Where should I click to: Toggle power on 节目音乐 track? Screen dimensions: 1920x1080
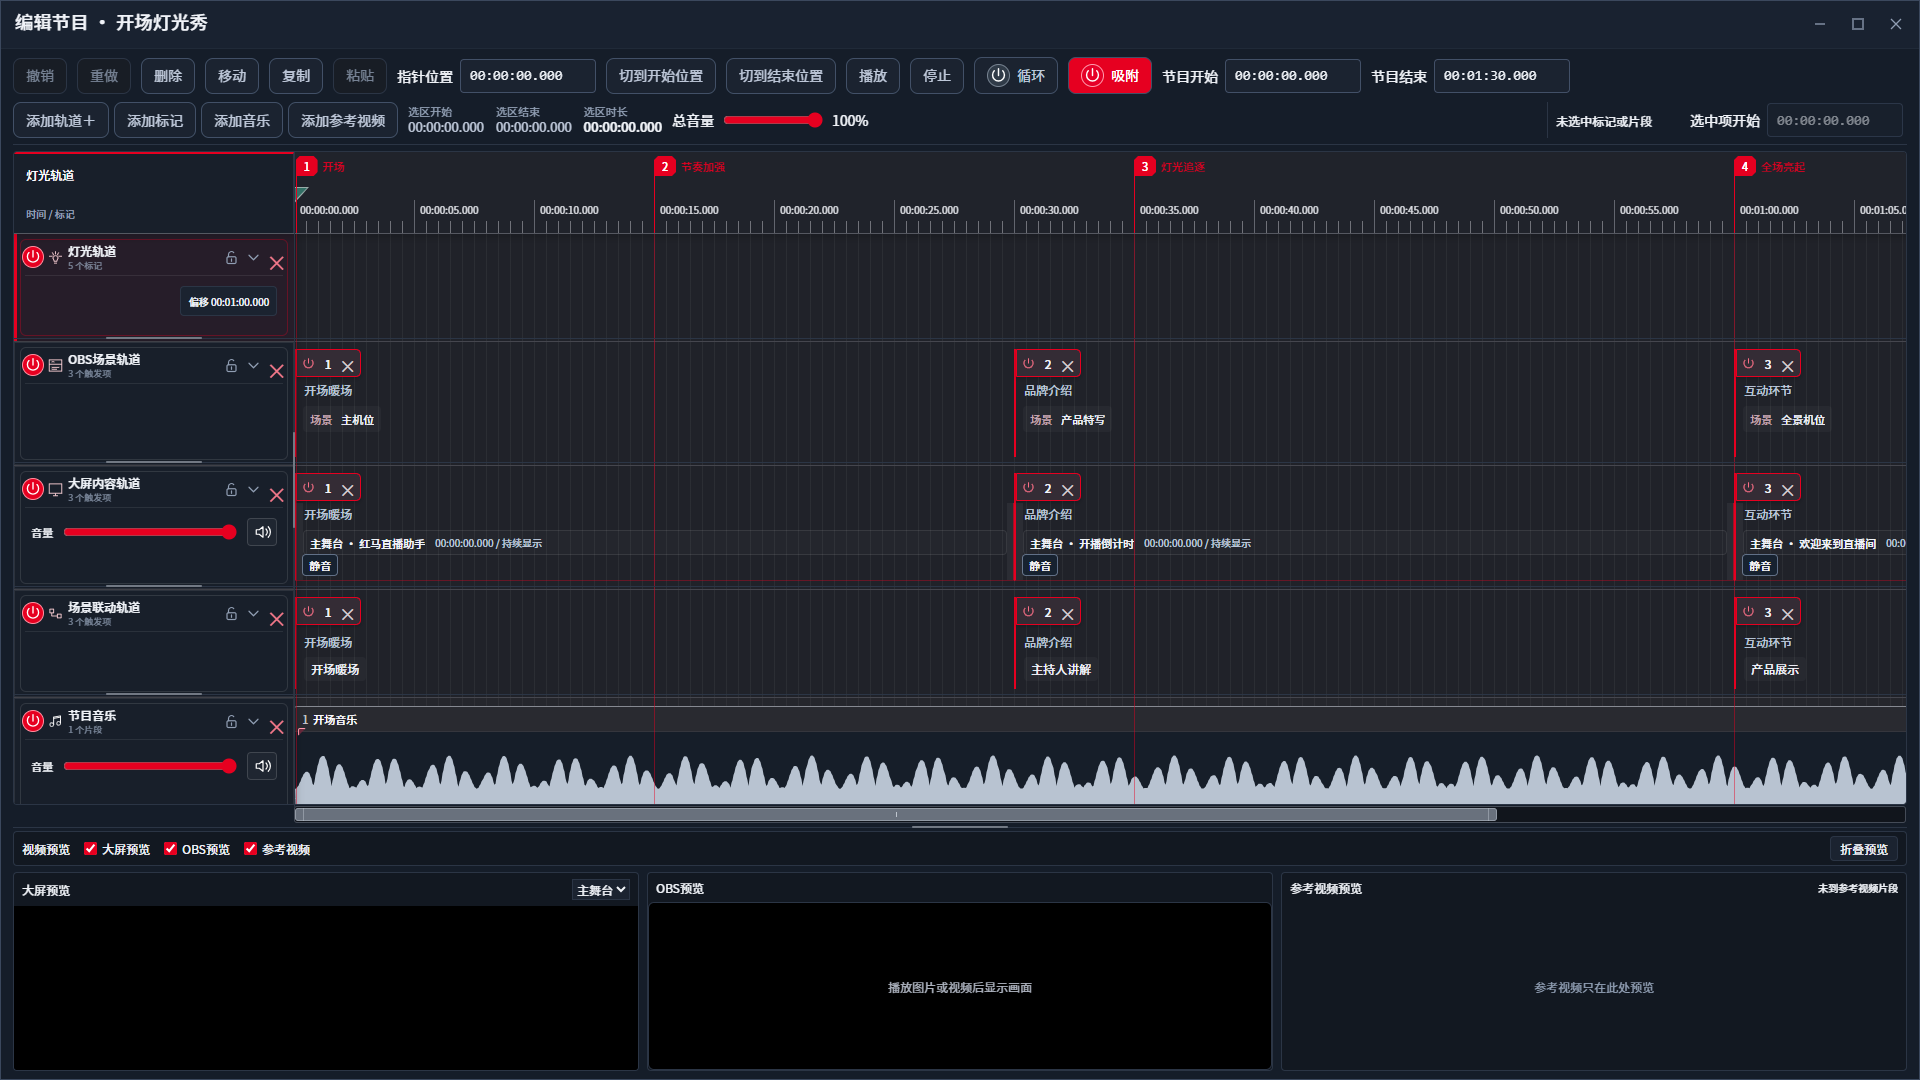tap(33, 721)
